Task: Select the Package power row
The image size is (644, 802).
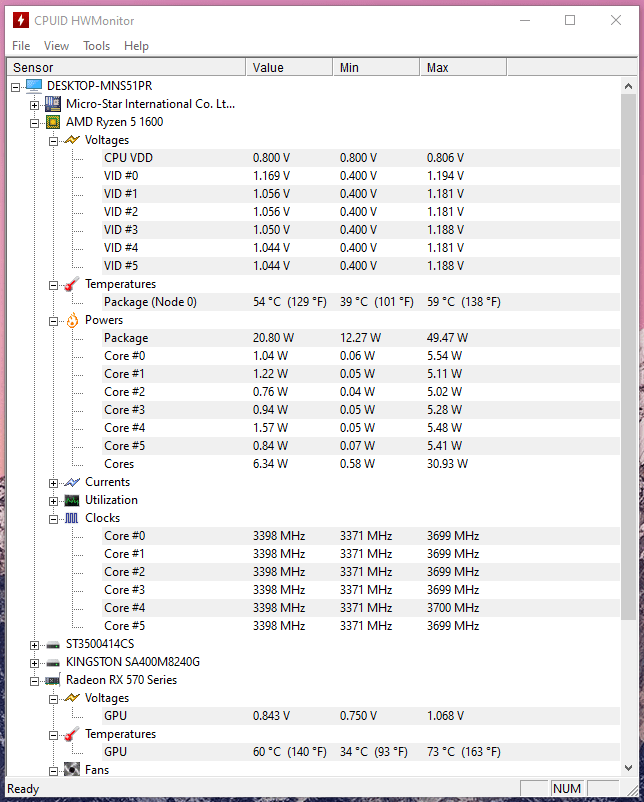Action: point(361,338)
